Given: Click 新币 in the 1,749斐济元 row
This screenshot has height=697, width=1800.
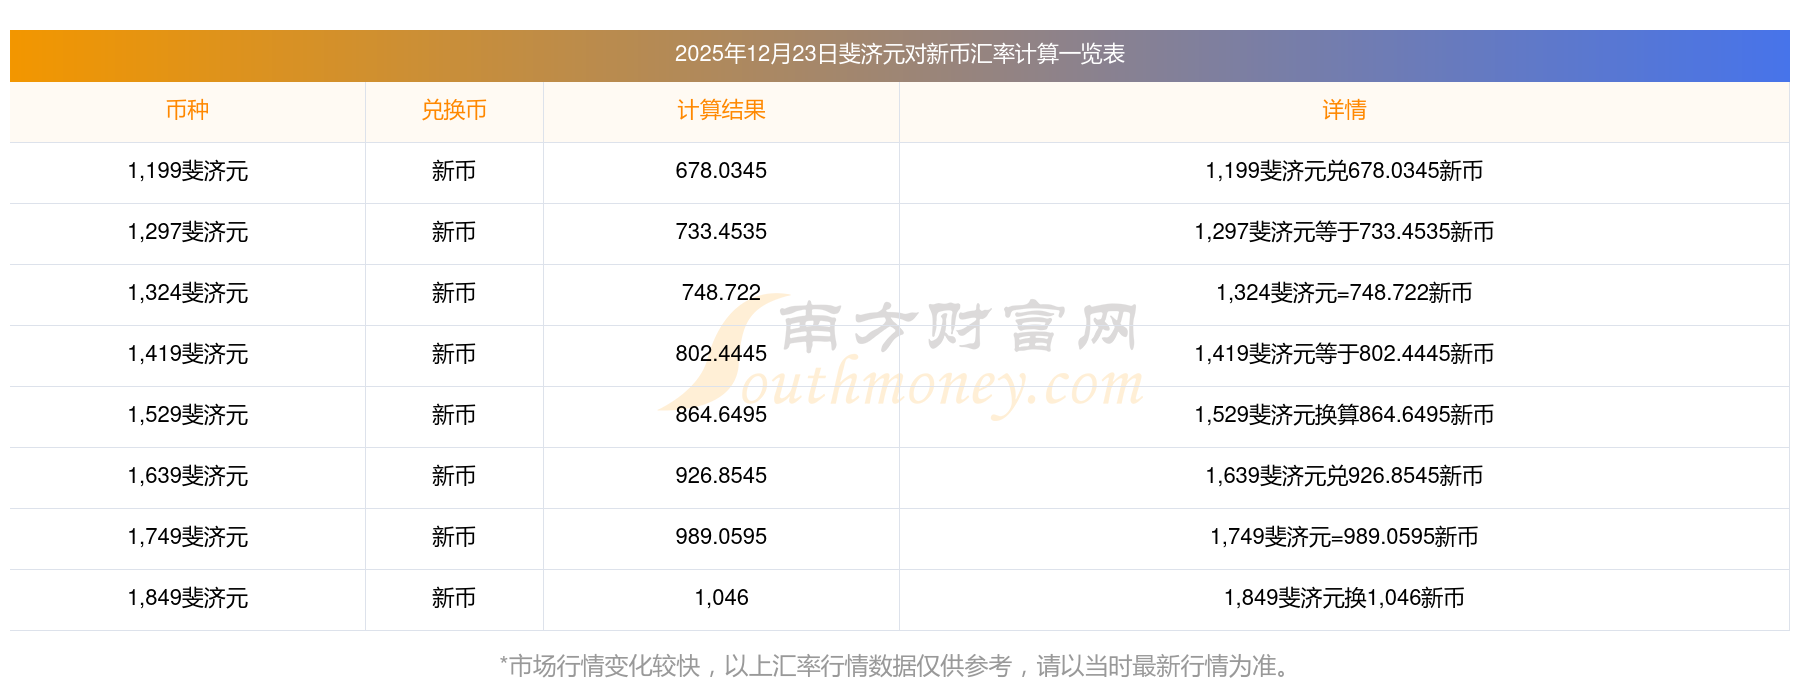Looking at the screenshot, I should [454, 537].
